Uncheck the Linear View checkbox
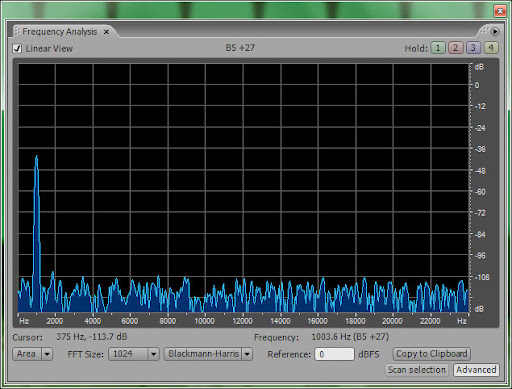This screenshot has height=389, width=512. [17, 49]
